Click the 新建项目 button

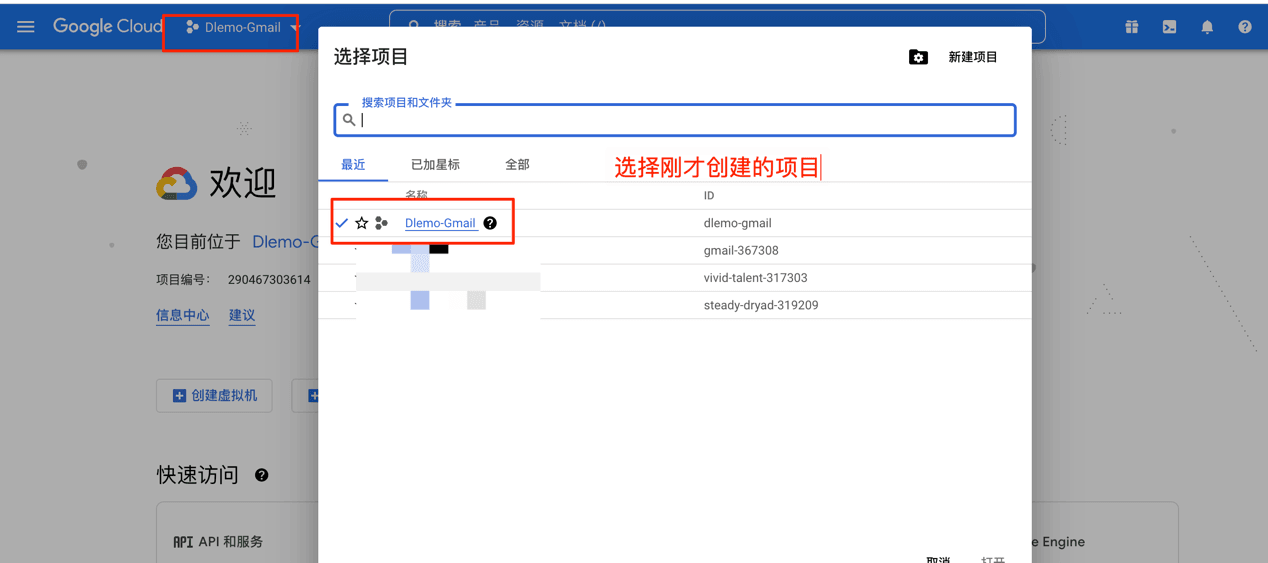point(972,57)
